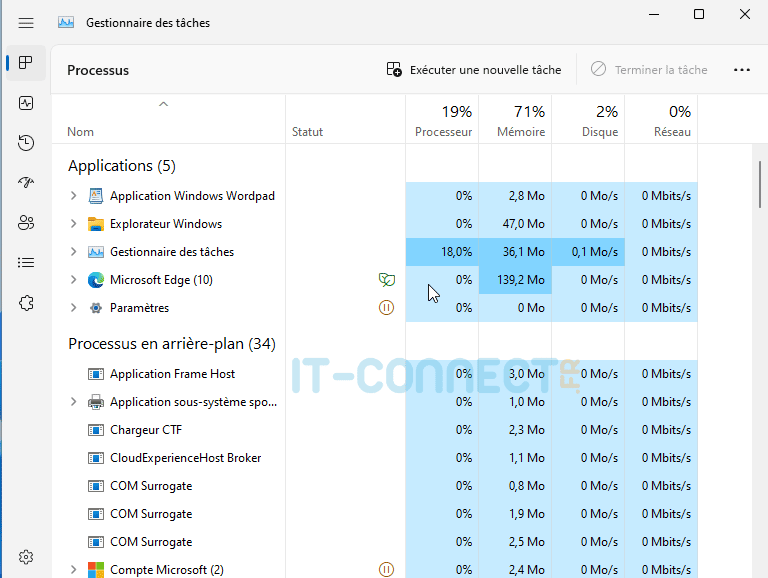768x578 pixels.
Task: Click the Applications (5) group header
Action: pos(122,166)
